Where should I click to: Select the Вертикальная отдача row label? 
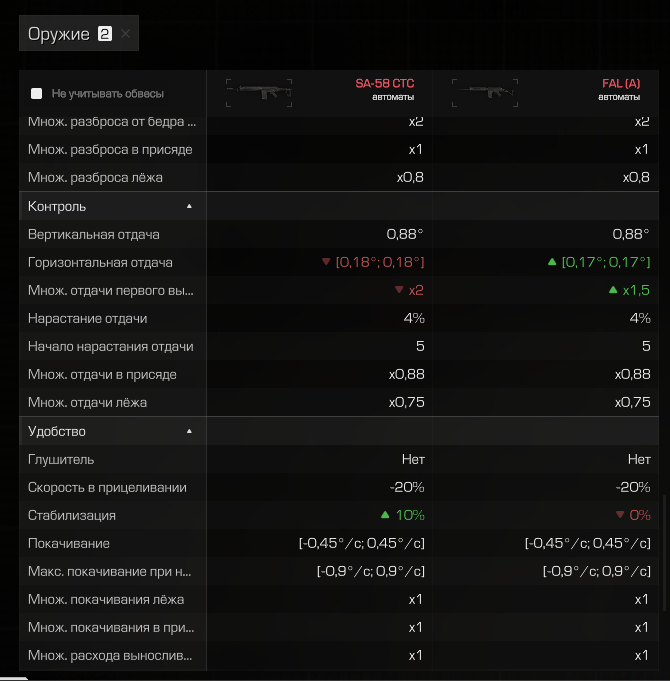click(x=94, y=235)
